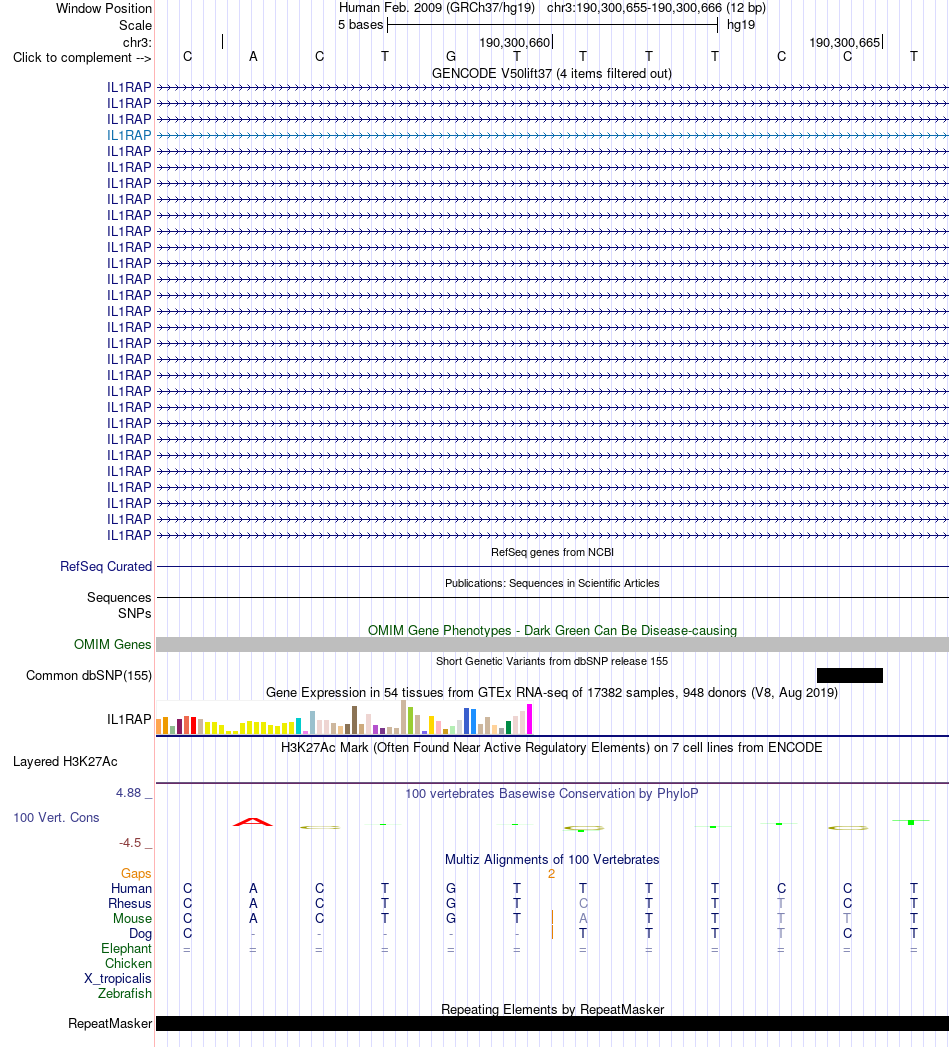The image size is (950, 1047).
Task: Click 'RefSeq genes from NCBI' title
Action: point(552,552)
